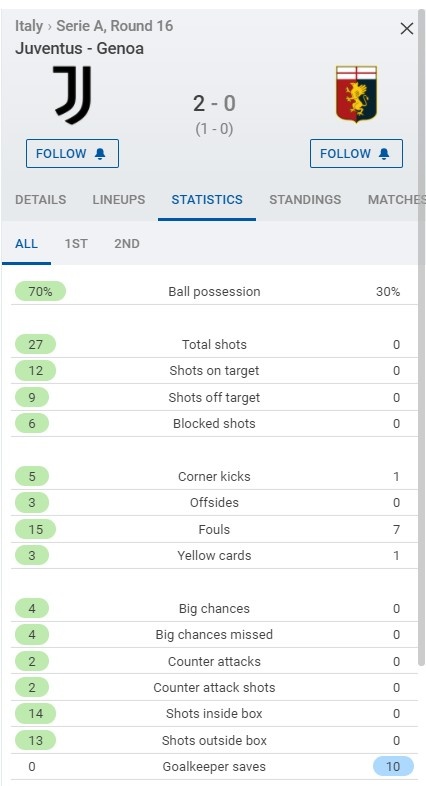Click the blue 10 goalkeeper saves badge
This screenshot has height=786, width=426.
coord(393,766)
